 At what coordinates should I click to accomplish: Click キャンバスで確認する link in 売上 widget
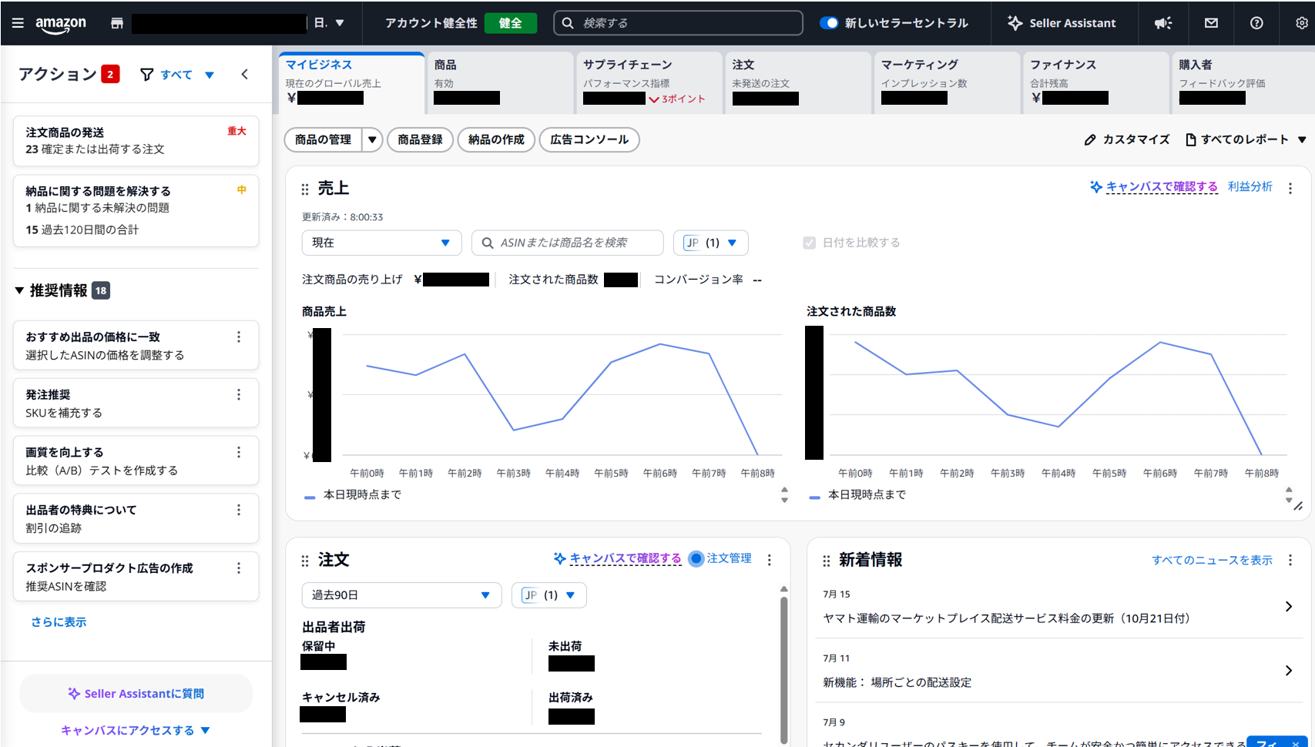[x=1162, y=187]
